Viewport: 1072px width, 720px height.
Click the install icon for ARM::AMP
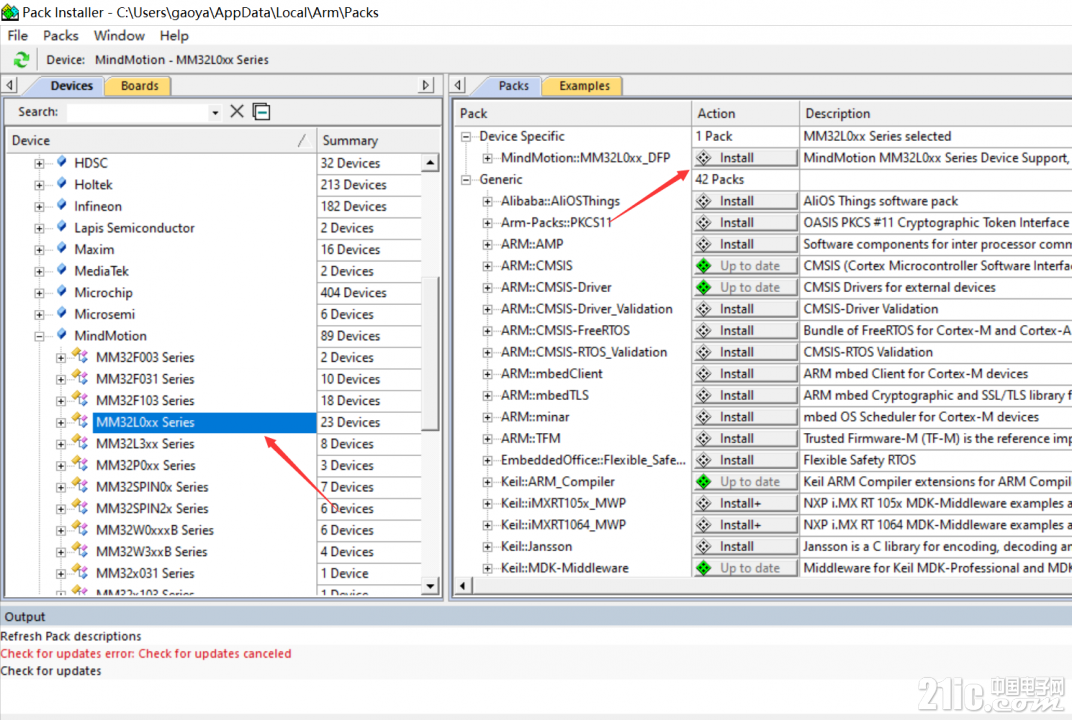click(704, 244)
